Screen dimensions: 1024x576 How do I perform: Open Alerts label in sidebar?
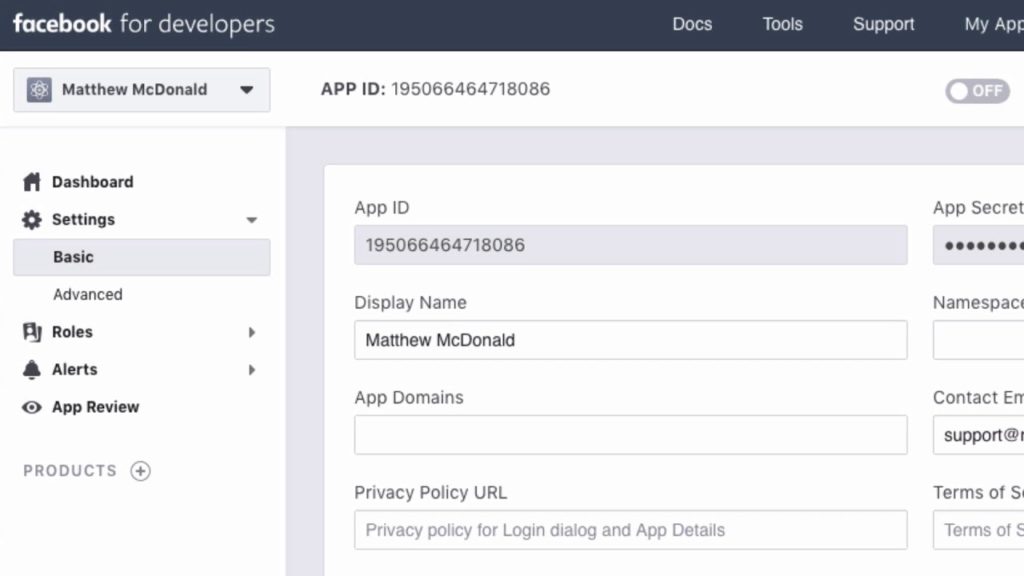pyautogui.click(x=74, y=370)
